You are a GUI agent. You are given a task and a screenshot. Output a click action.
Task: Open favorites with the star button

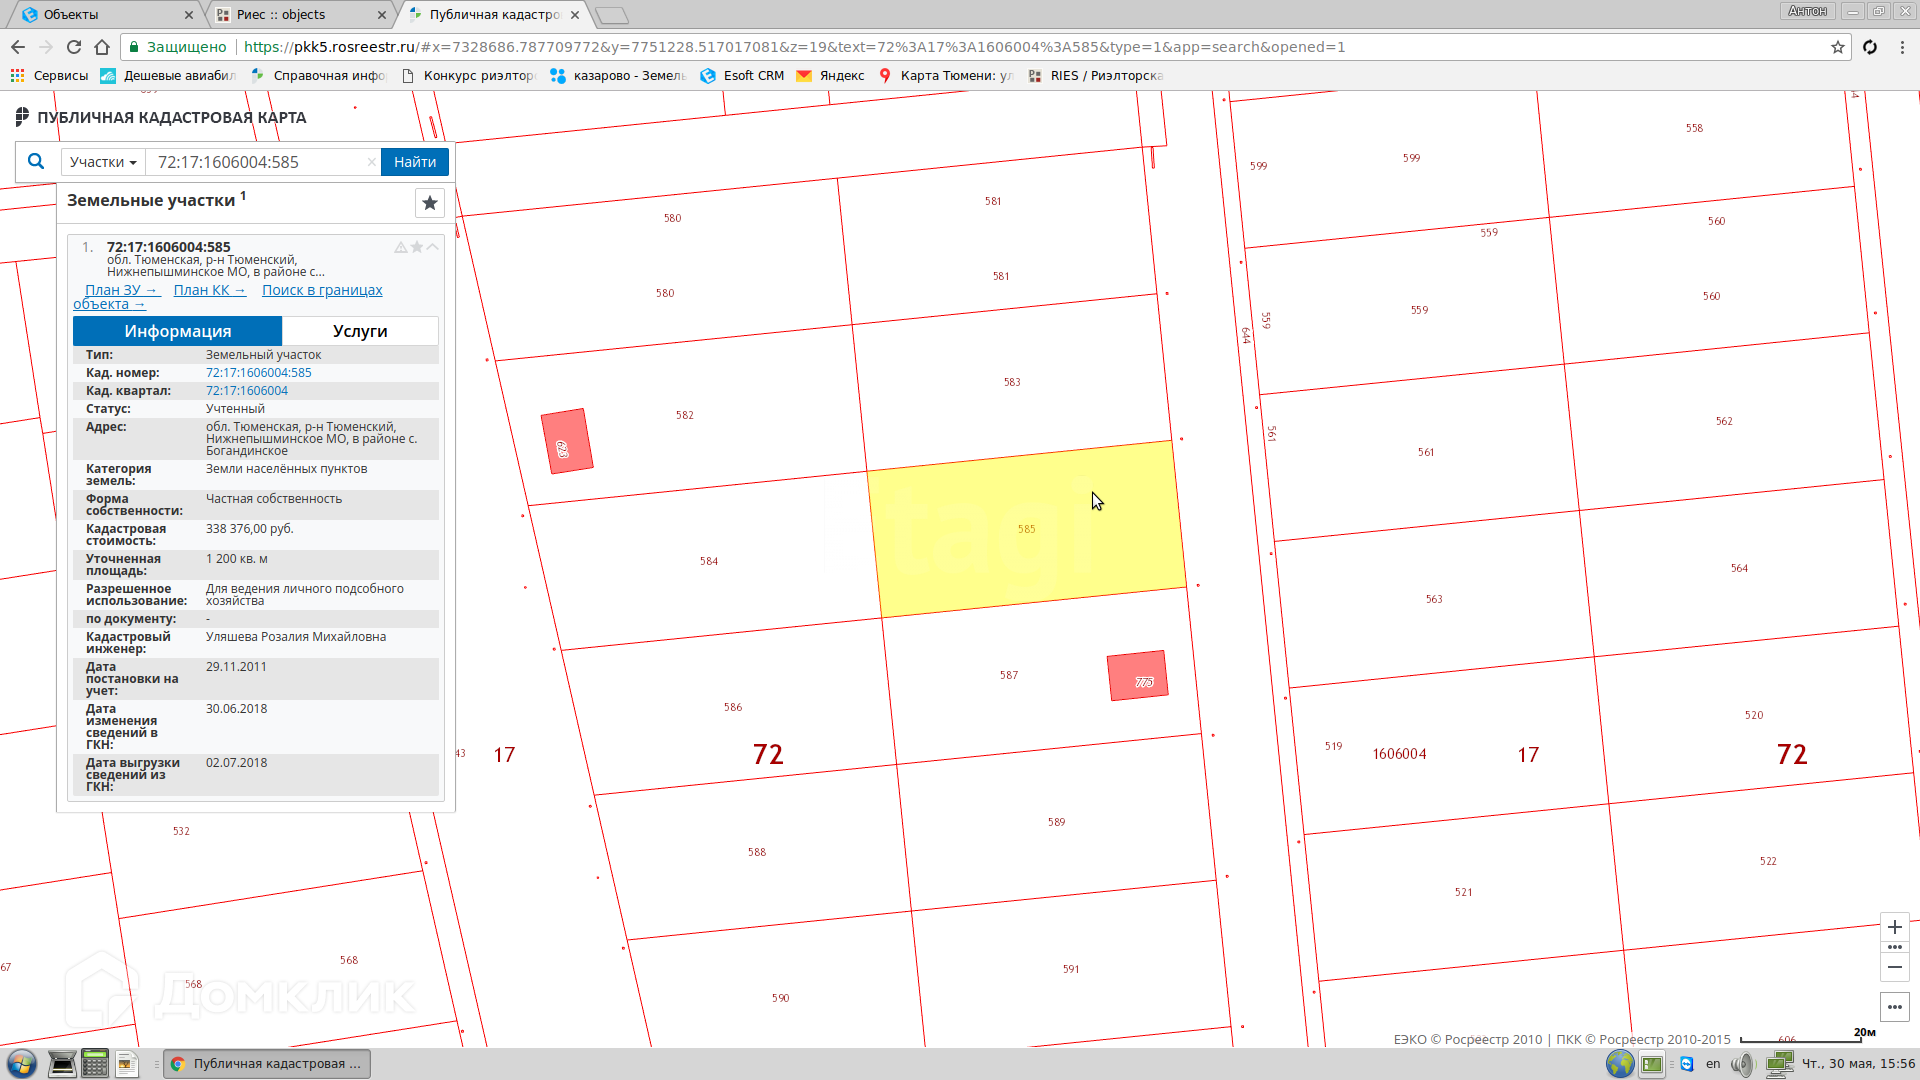coord(430,203)
